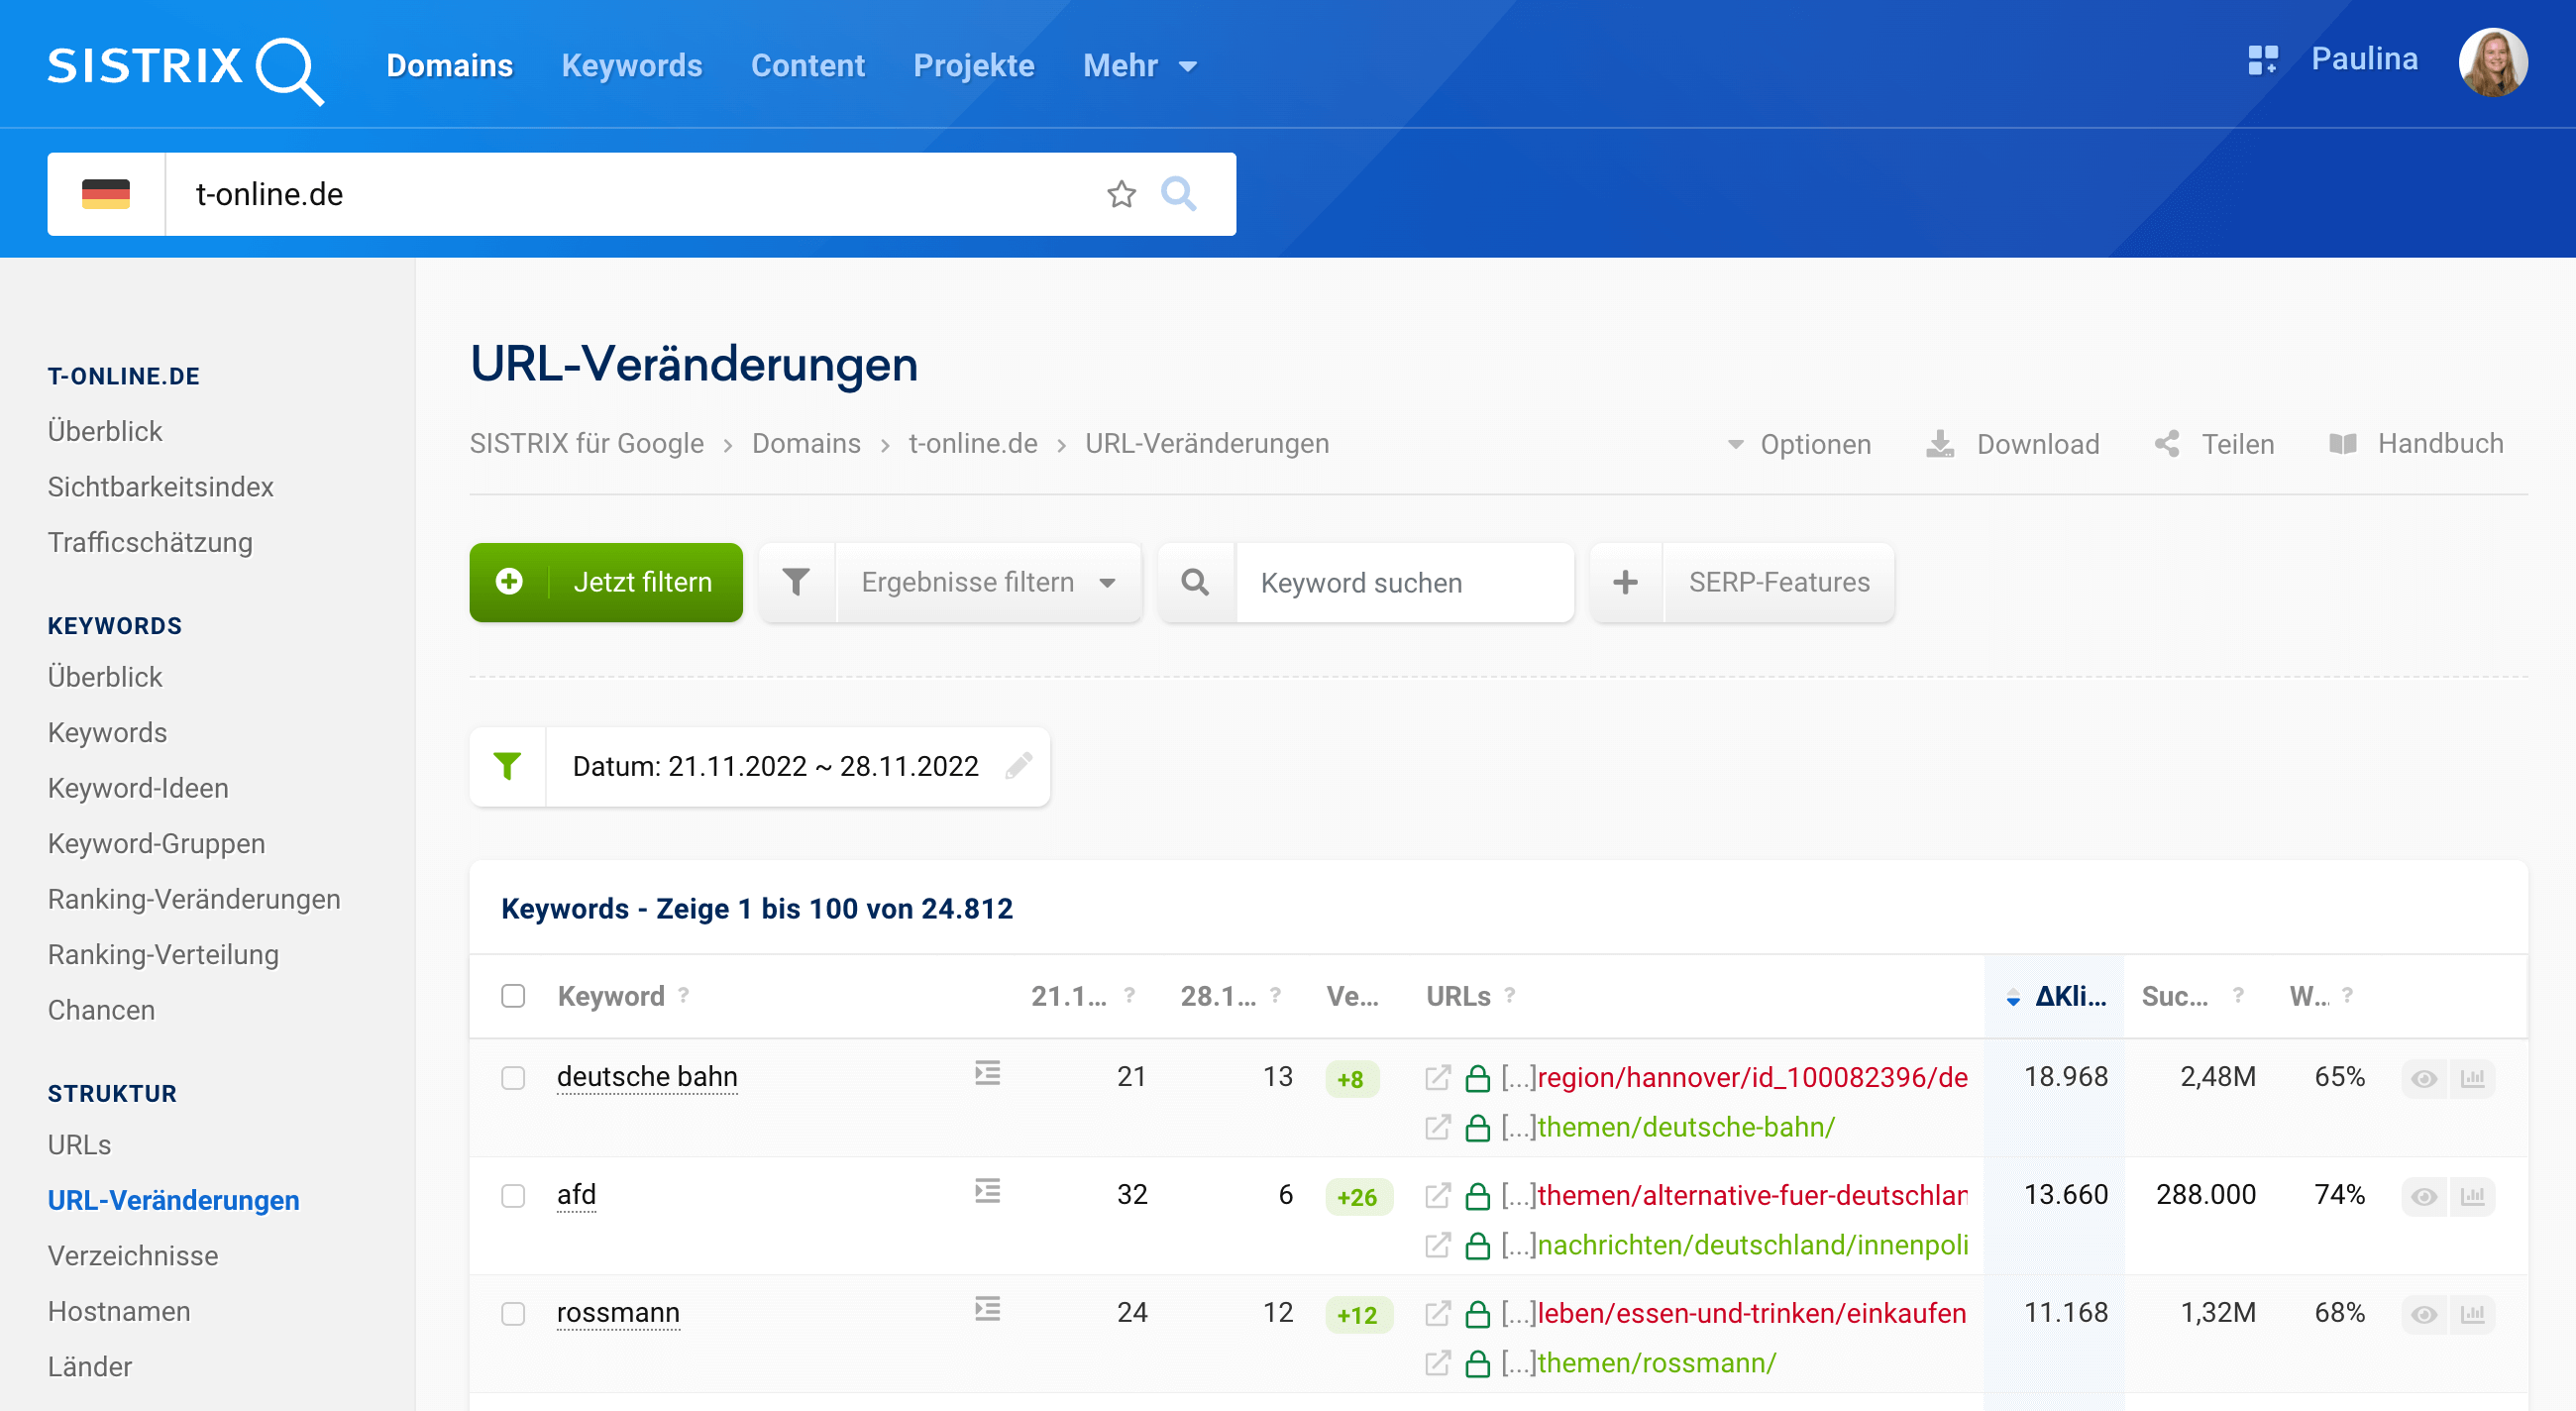Image resolution: width=2576 pixels, height=1411 pixels.
Task: Open external link for themen/alternative-fuer-deutschland URL
Action: [1437, 1196]
